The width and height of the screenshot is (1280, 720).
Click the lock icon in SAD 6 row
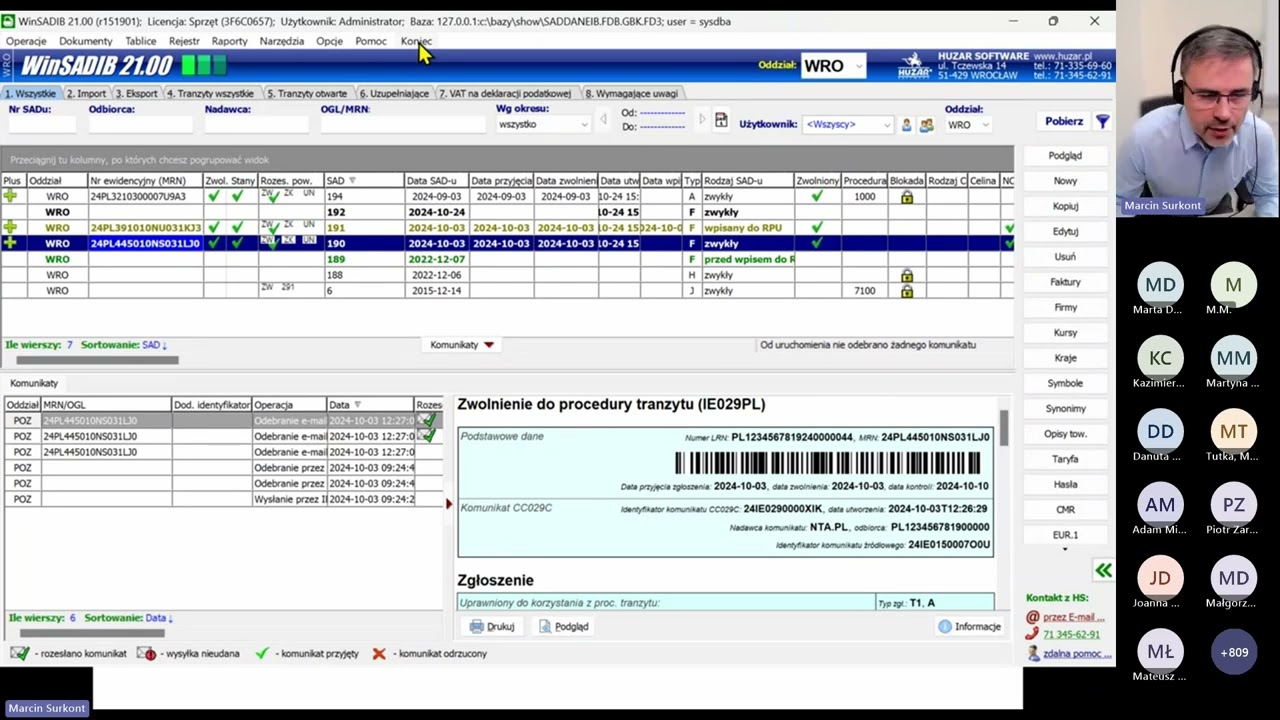click(907, 291)
